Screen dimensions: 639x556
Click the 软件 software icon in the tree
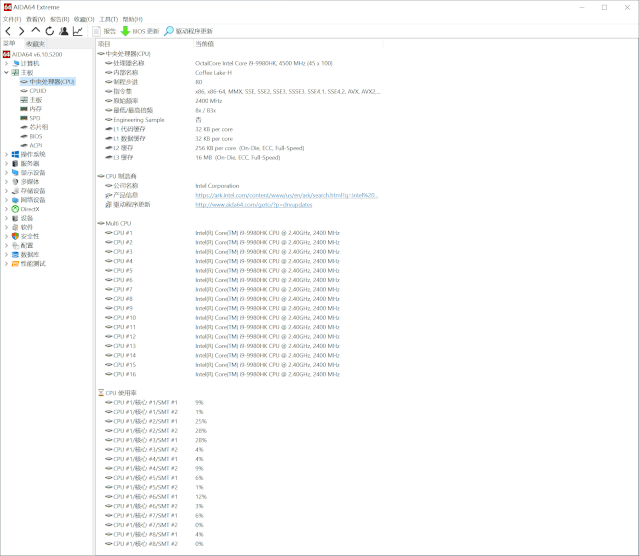pos(15,227)
